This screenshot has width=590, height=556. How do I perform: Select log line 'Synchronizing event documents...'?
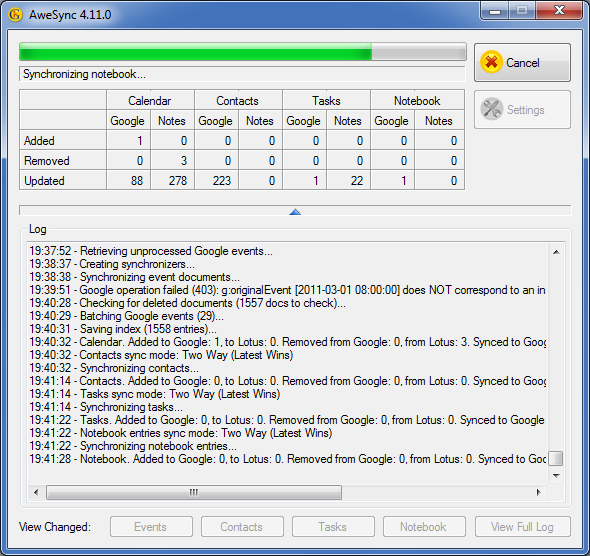point(134,277)
